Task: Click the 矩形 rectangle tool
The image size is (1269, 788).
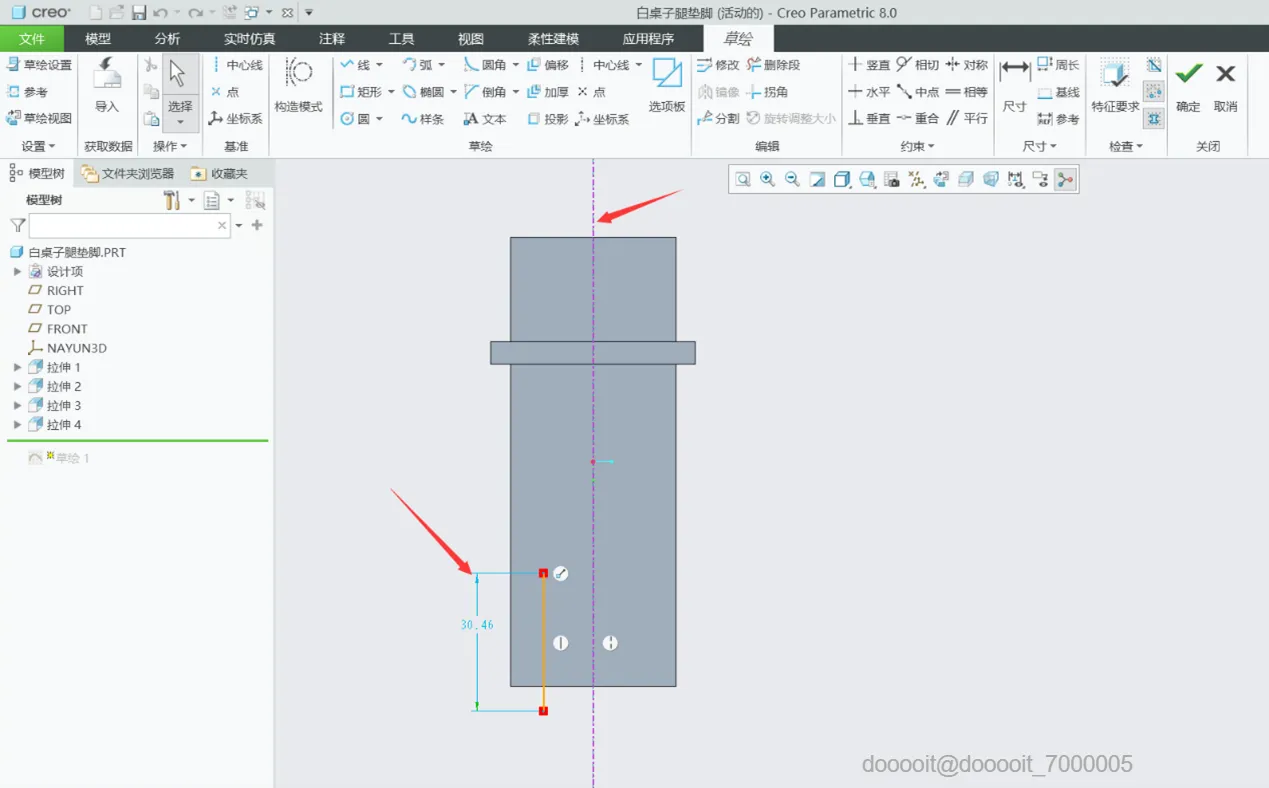Action: tap(361, 92)
